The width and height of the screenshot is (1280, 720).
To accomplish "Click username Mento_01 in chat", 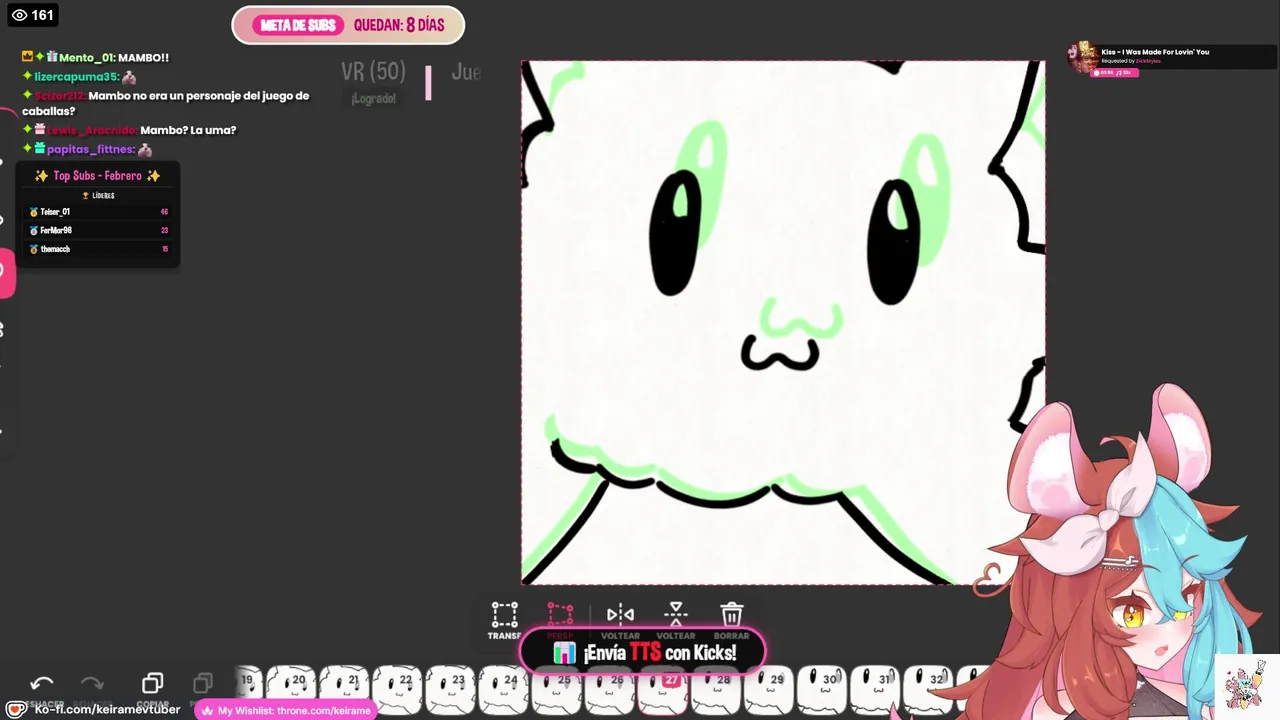I will 86,58.
